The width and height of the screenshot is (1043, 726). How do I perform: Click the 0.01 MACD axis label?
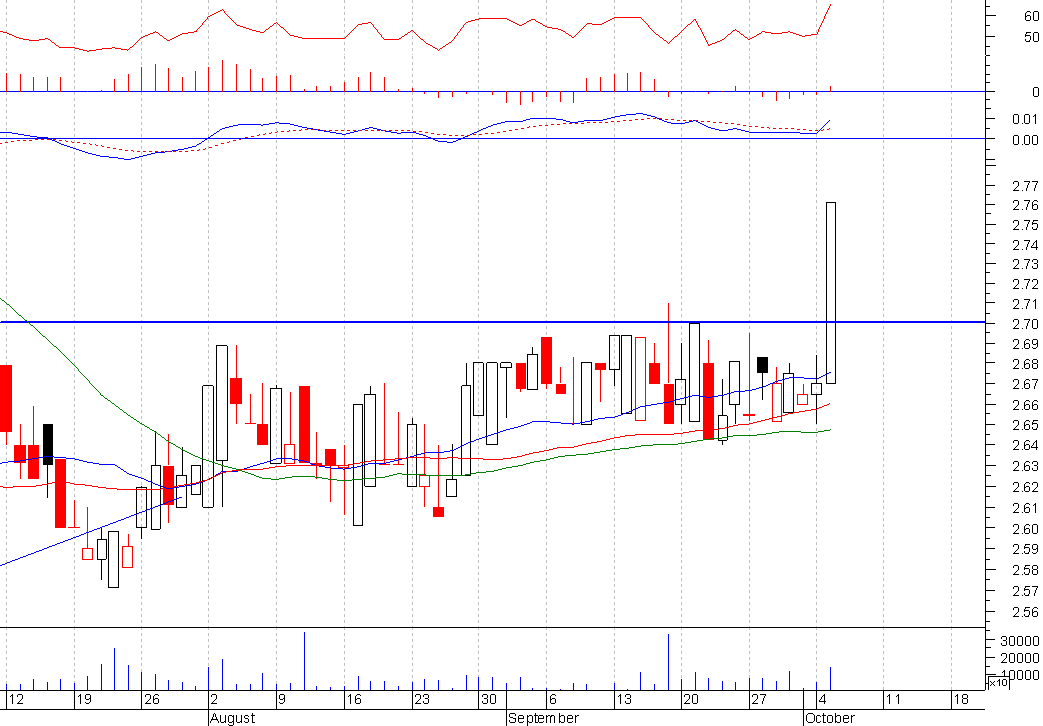click(x=1025, y=119)
